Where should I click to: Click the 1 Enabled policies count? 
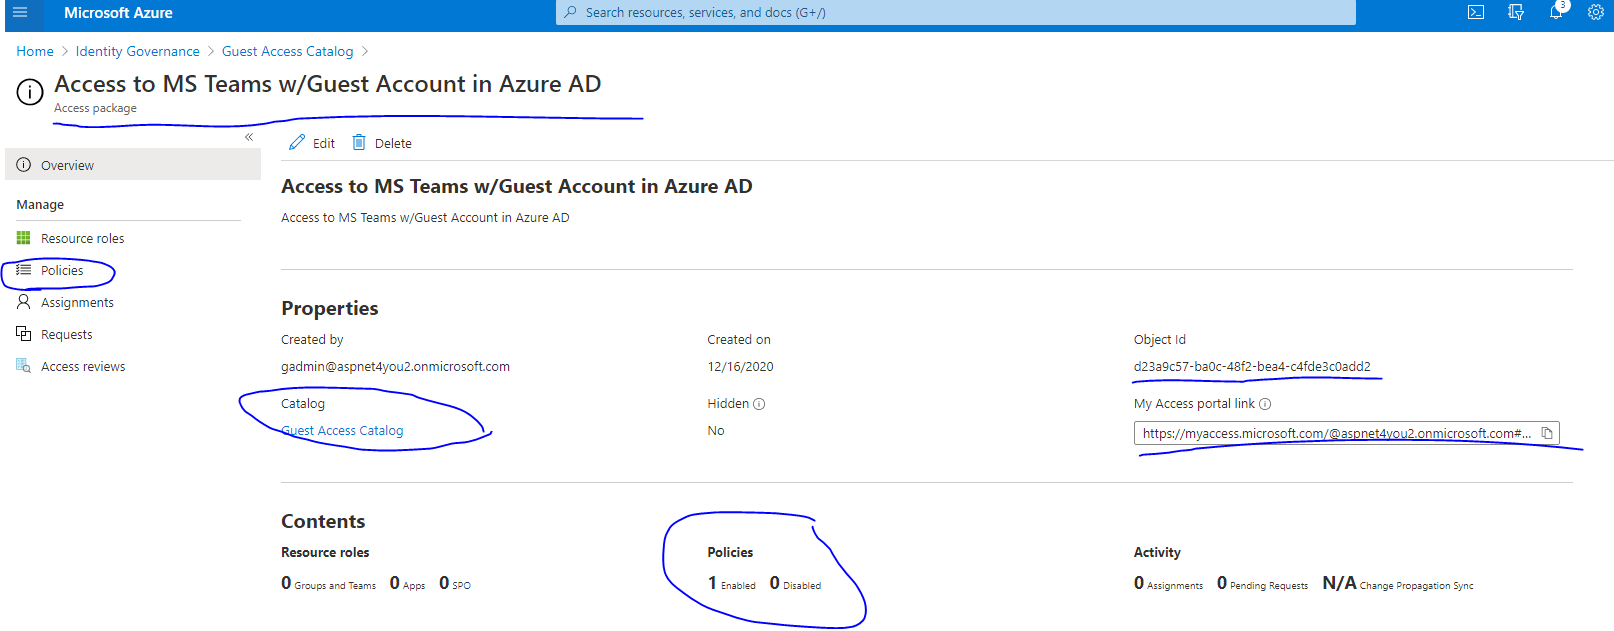tap(731, 583)
